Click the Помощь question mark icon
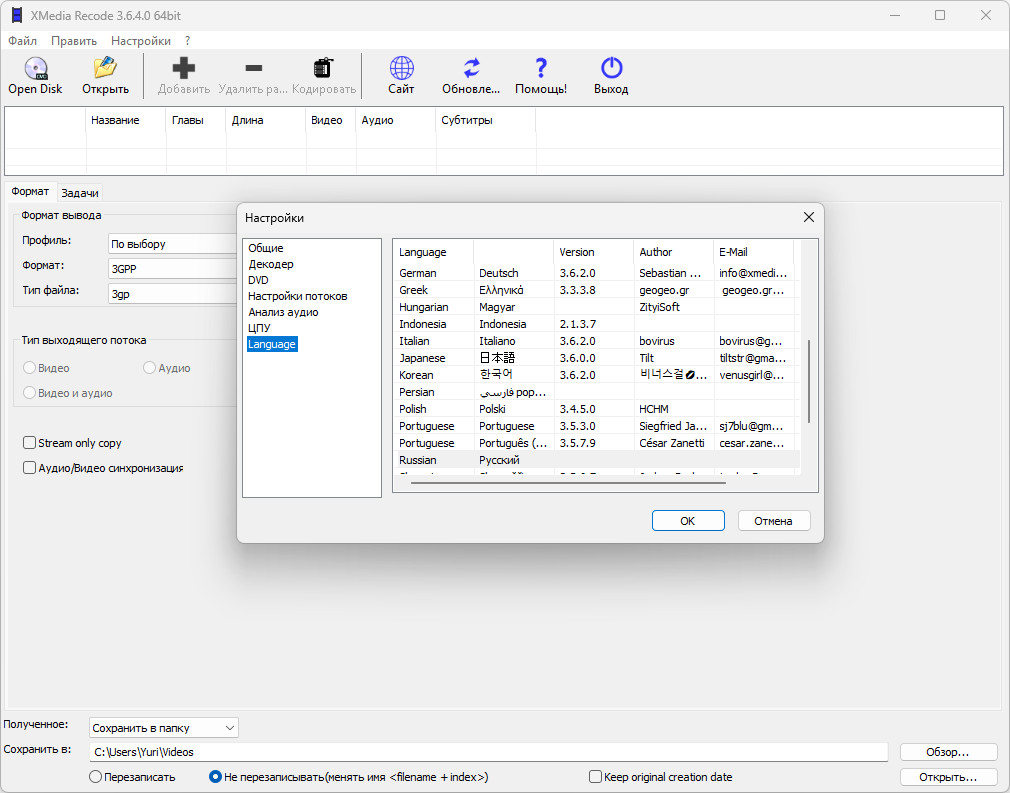 [x=541, y=68]
